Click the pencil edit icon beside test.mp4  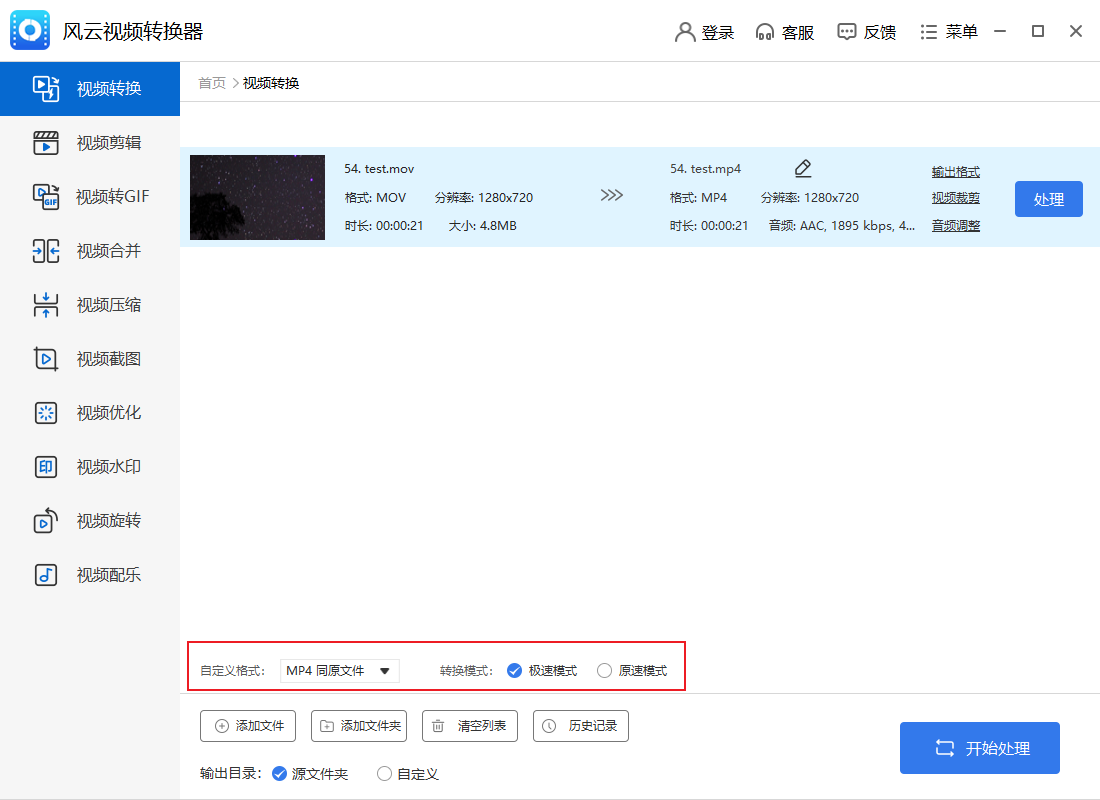coord(802,168)
